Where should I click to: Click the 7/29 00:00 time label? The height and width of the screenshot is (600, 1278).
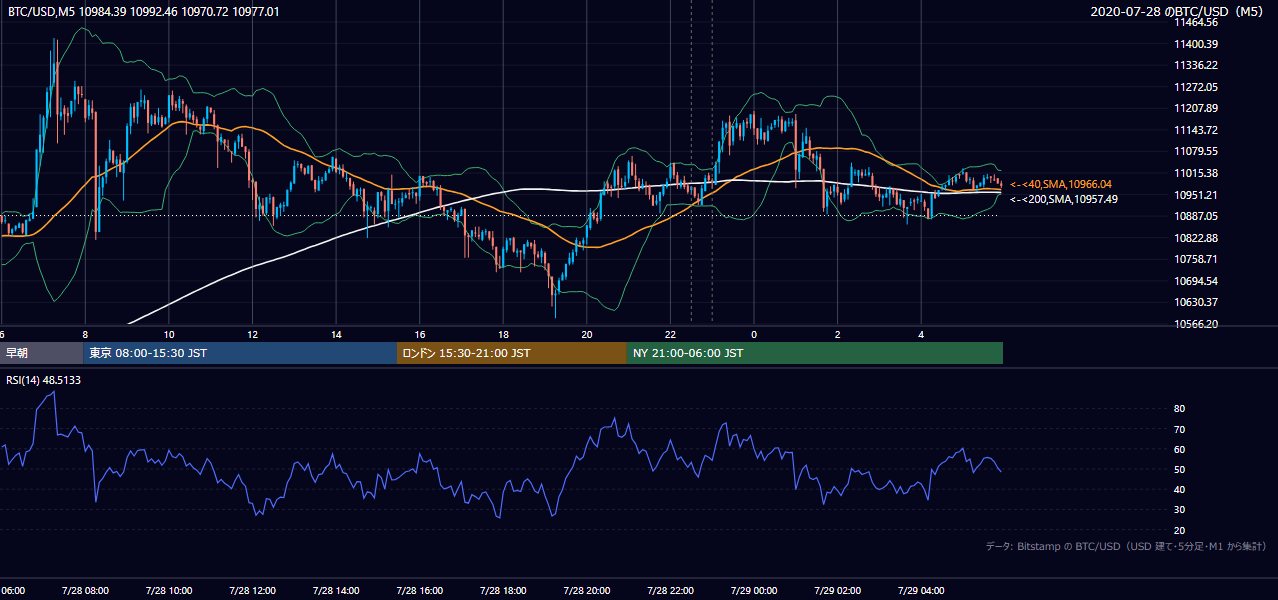[753, 591]
